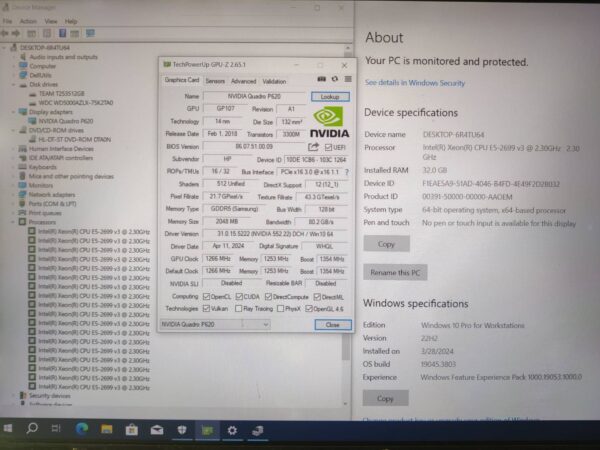Collapse the Processors node
This screenshot has width=600, height=450.
pos(14,222)
